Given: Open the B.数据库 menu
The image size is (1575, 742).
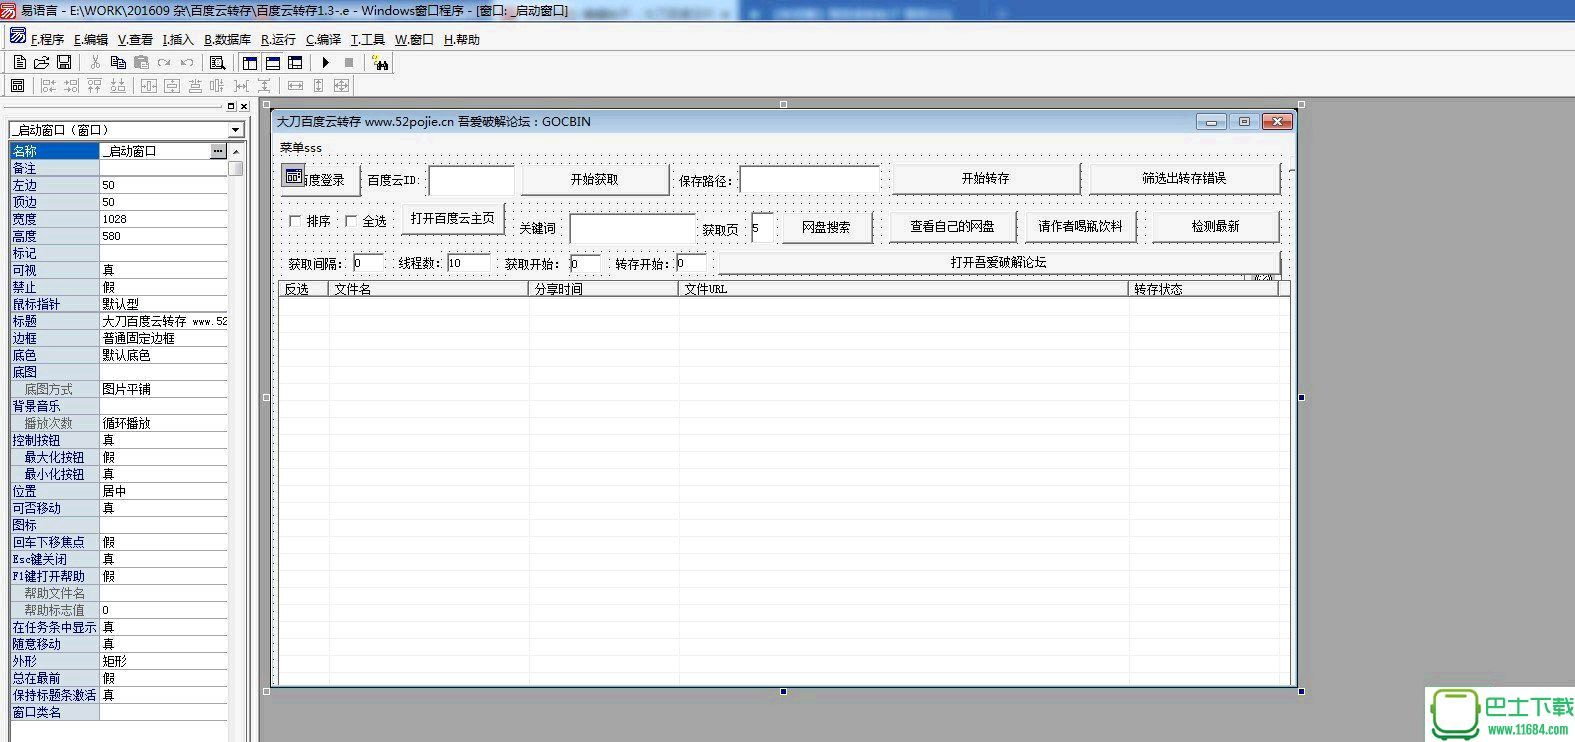Looking at the screenshot, I should click(227, 40).
